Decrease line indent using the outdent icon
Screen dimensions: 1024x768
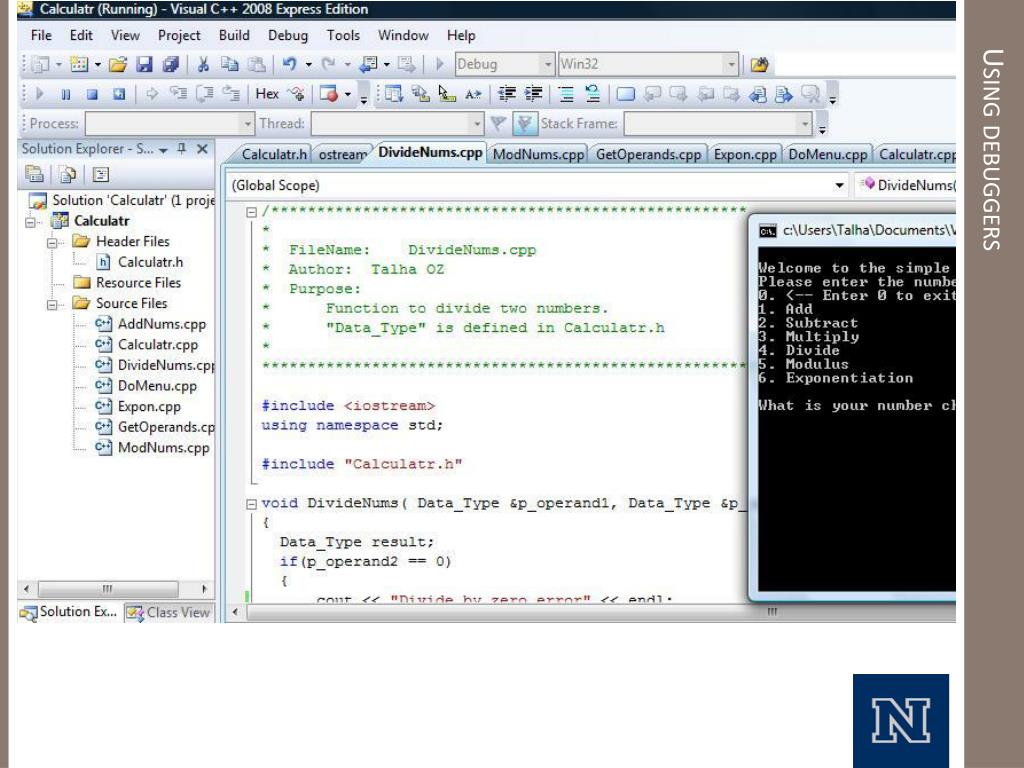click(507, 94)
